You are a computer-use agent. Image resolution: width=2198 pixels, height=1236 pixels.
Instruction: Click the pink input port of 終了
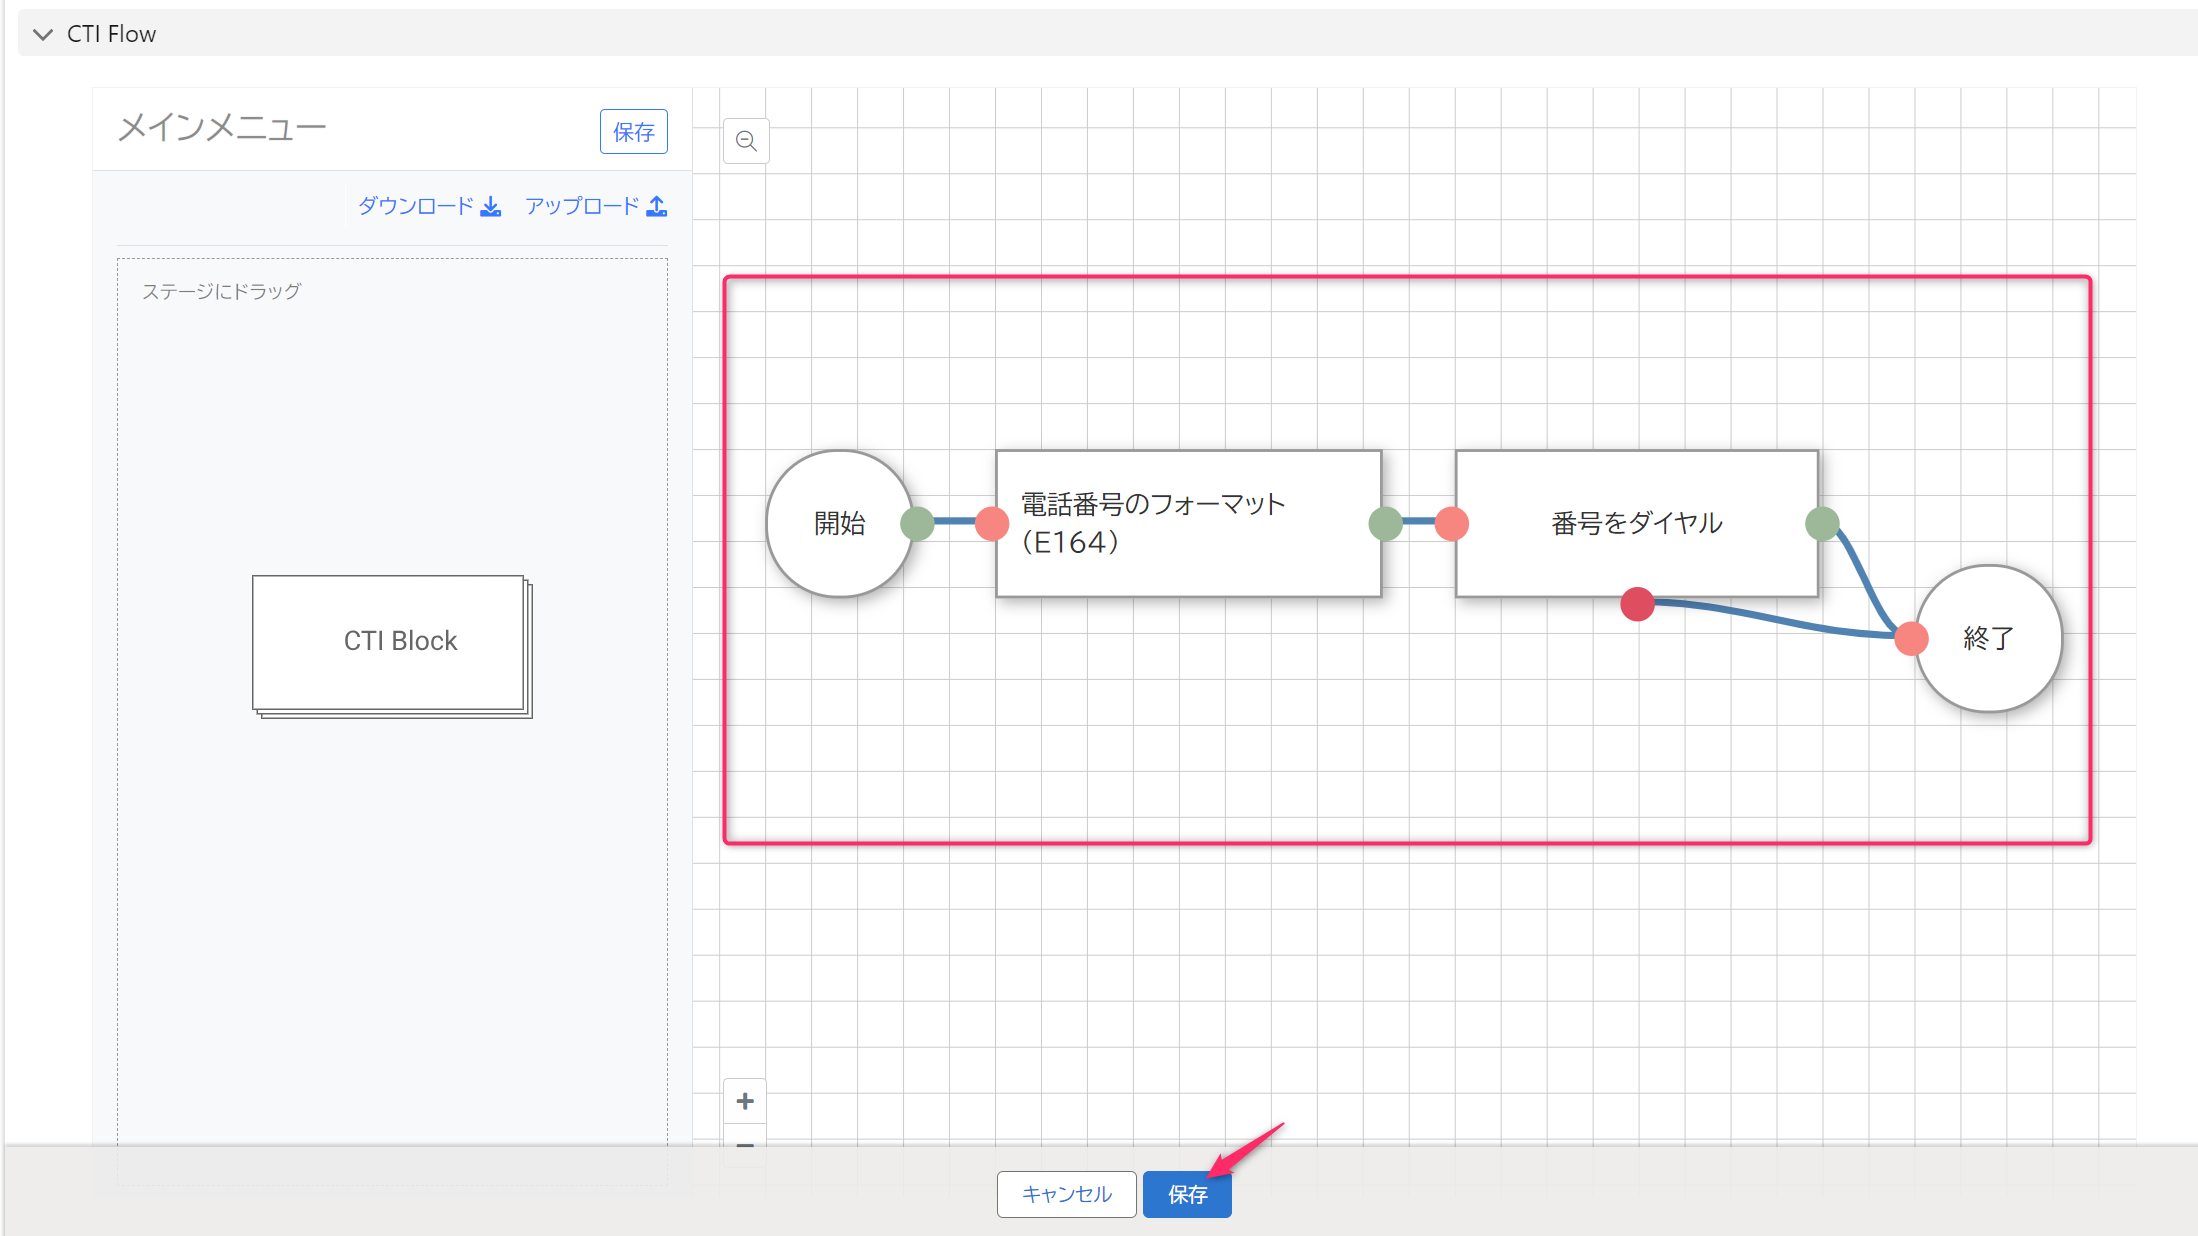1911,638
